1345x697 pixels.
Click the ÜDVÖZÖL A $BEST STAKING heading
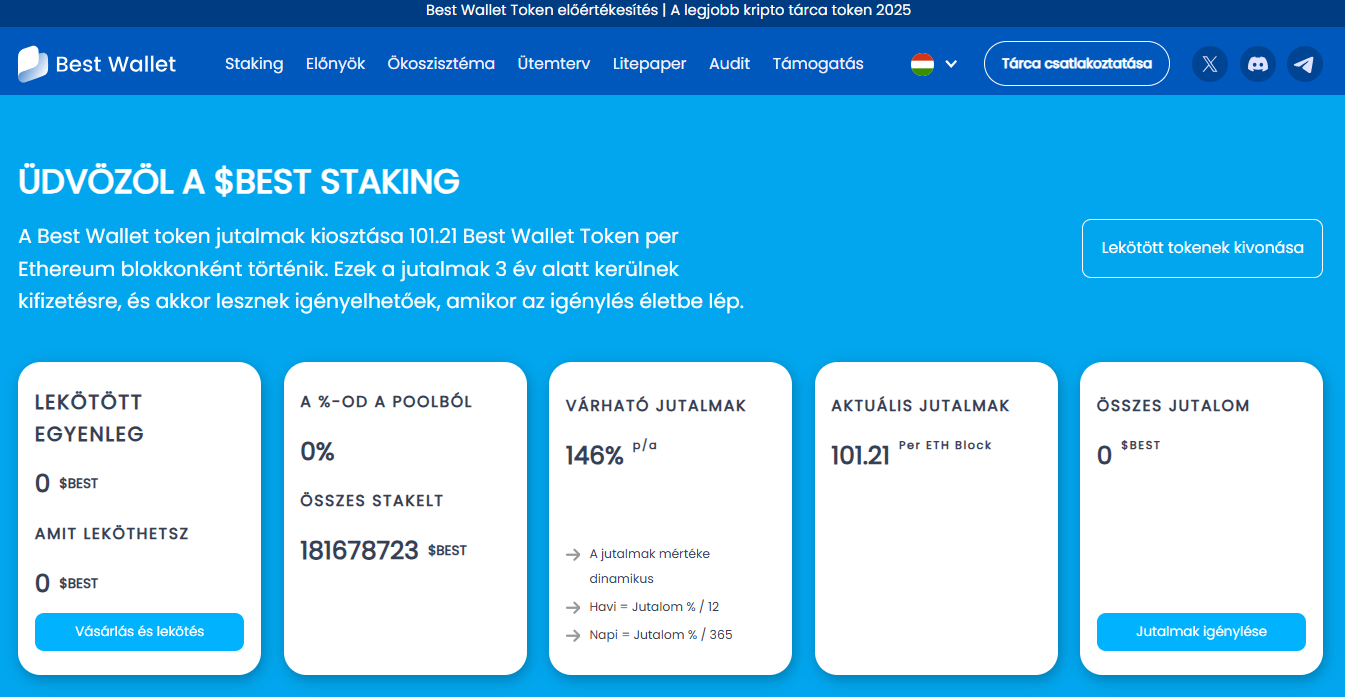pos(239,183)
